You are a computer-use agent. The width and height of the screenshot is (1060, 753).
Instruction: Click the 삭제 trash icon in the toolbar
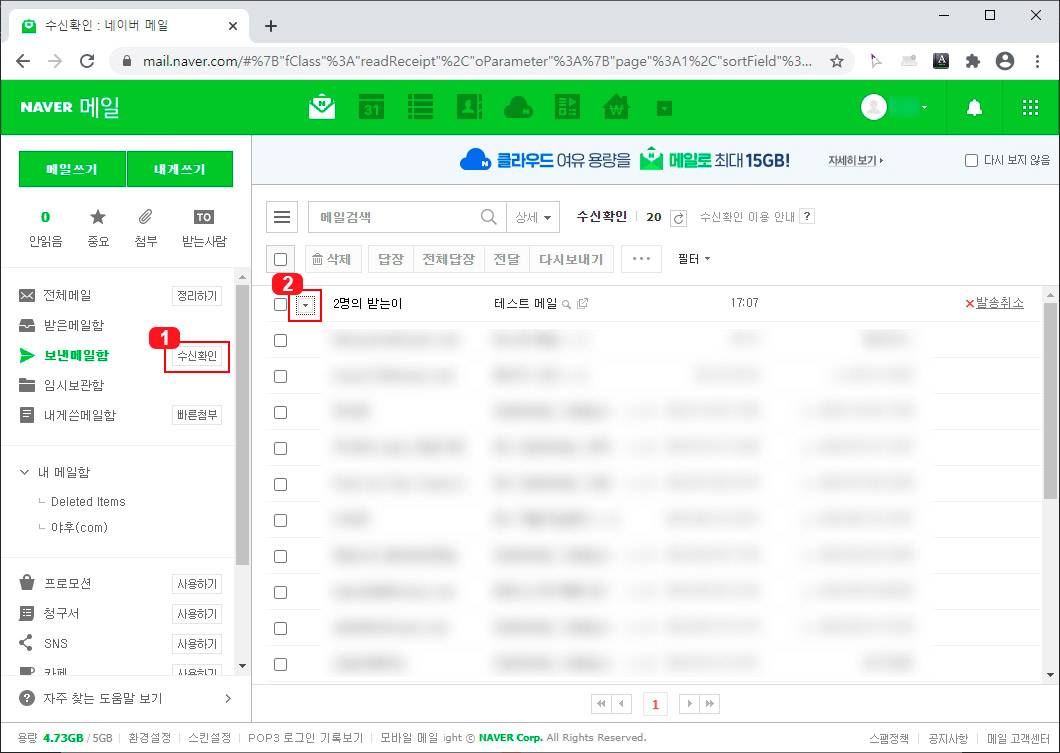(x=332, y=258)
